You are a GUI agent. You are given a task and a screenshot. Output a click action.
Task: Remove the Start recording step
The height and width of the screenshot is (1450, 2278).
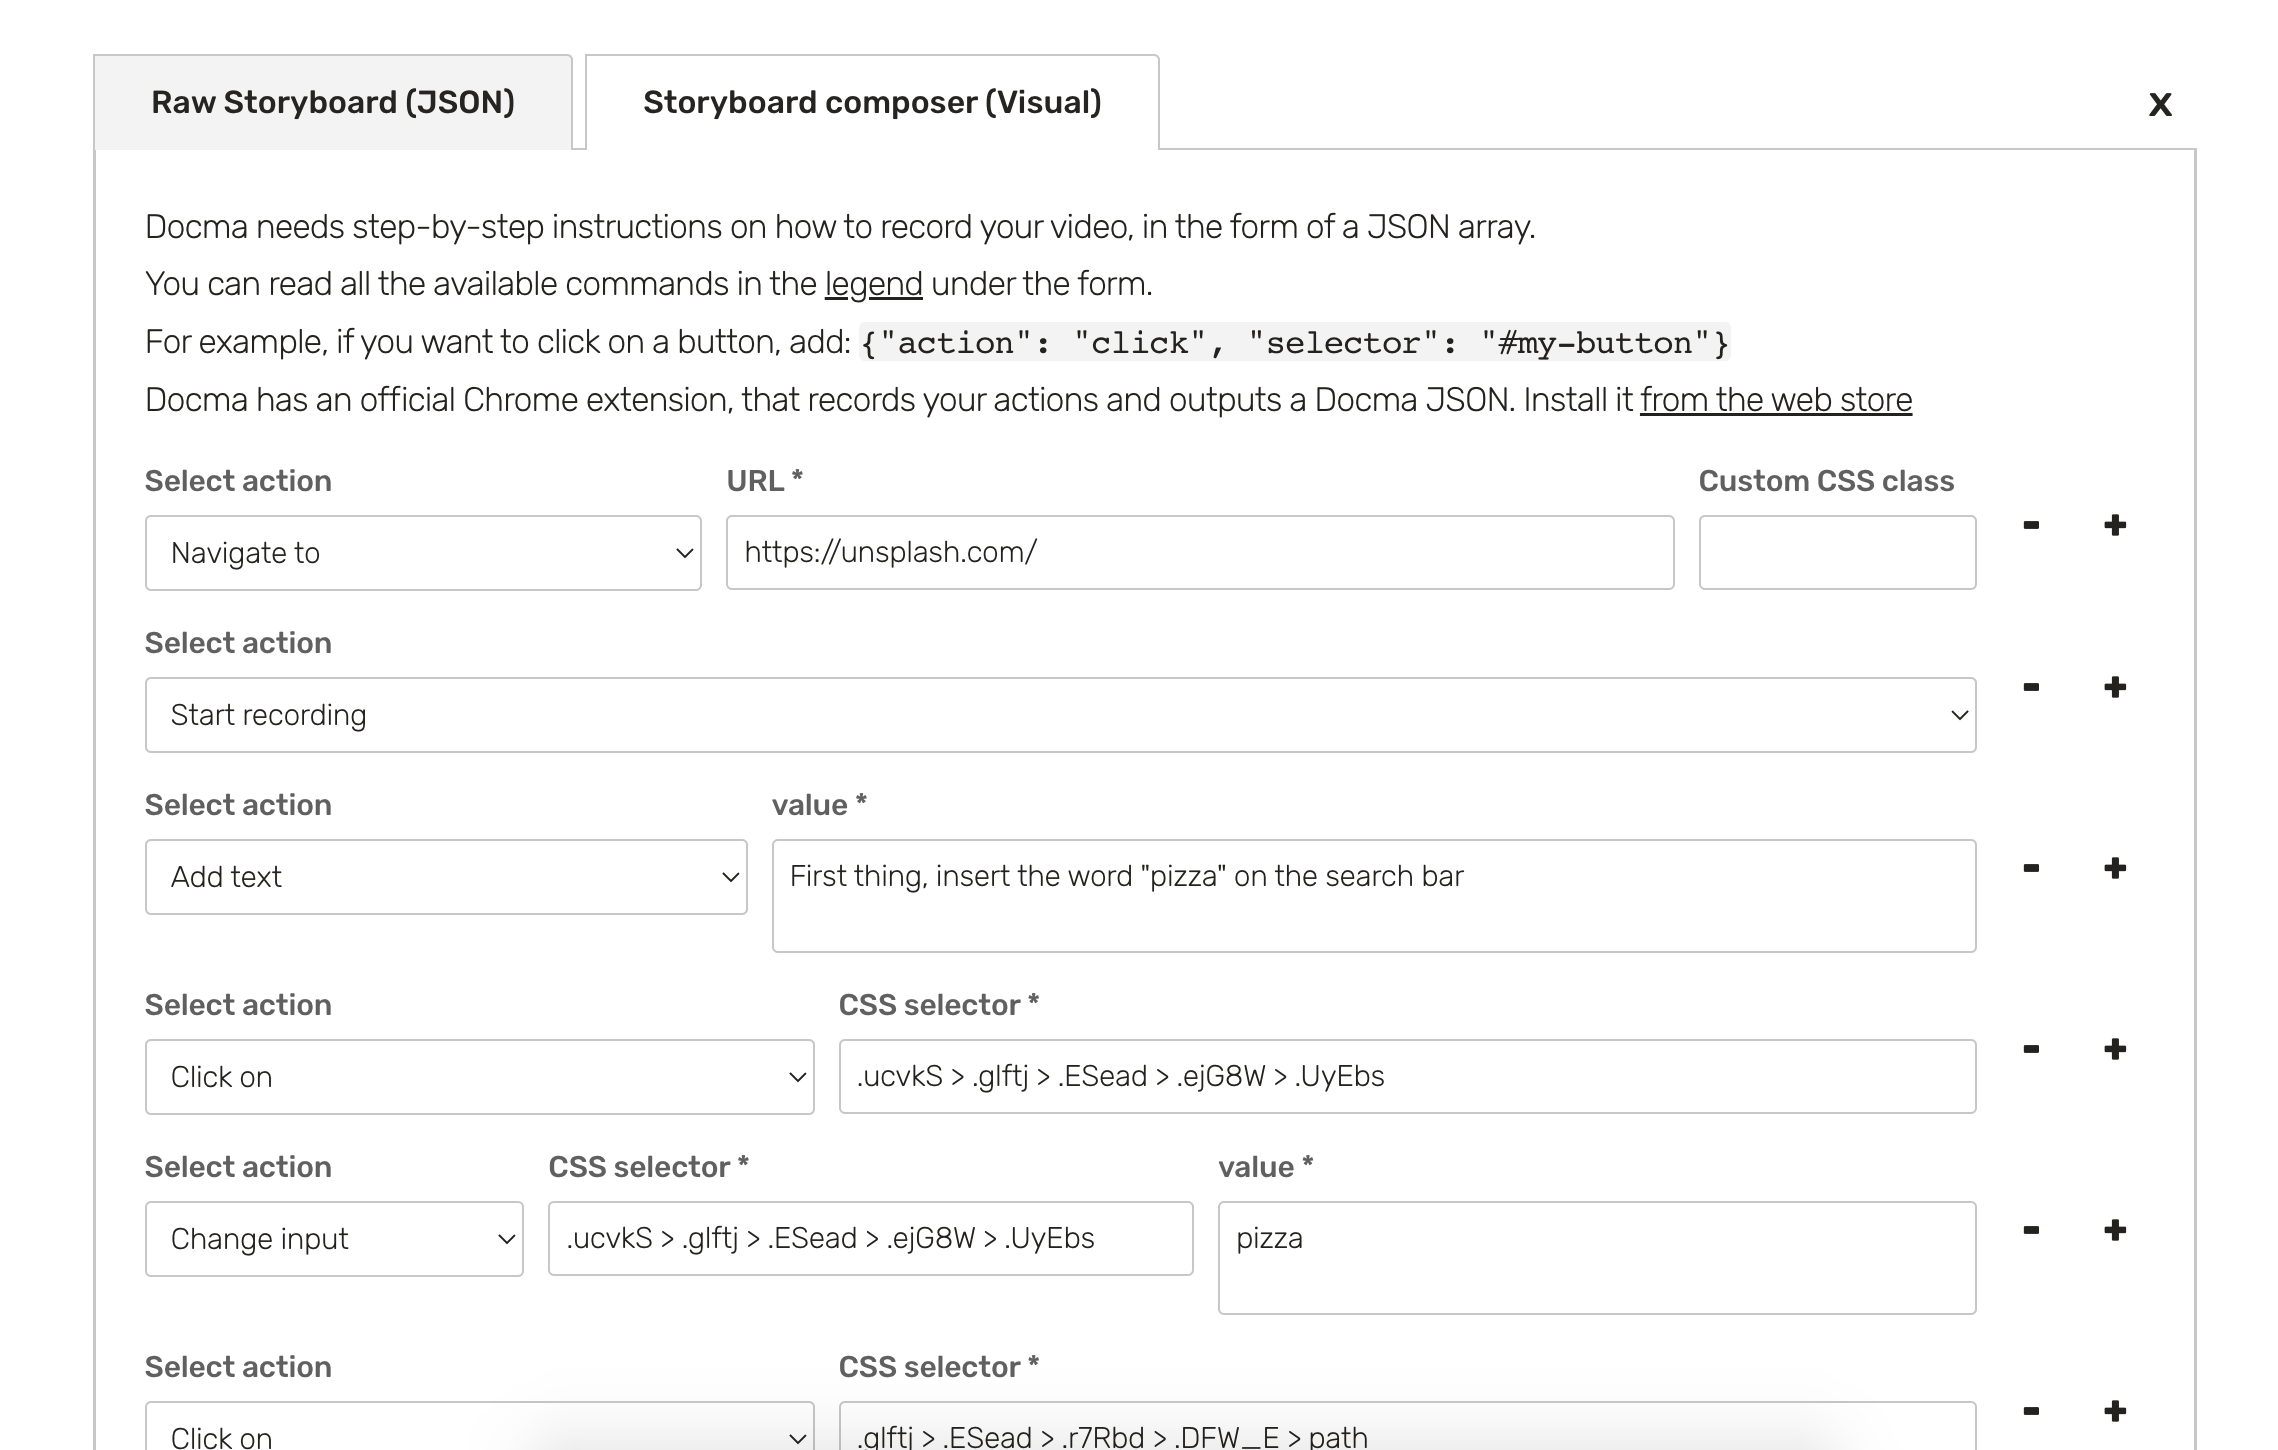(2030, 687)
